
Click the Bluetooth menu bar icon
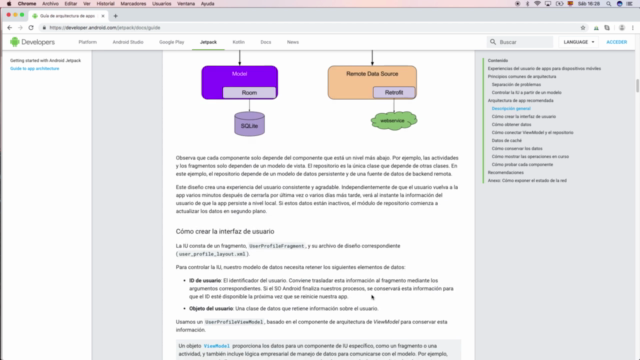[x=527, y=4]
